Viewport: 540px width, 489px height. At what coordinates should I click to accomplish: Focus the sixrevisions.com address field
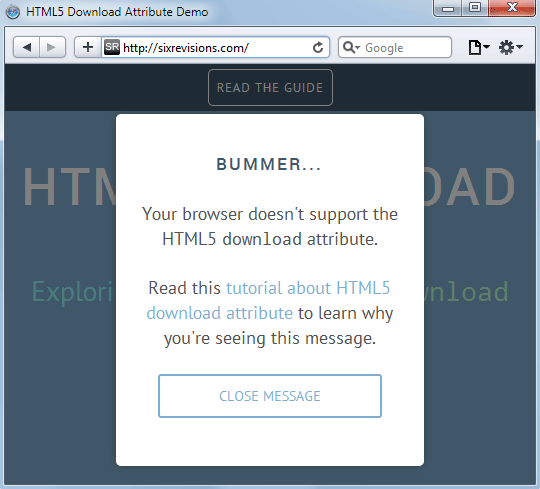pyautogui.click(x=215, y=47)
